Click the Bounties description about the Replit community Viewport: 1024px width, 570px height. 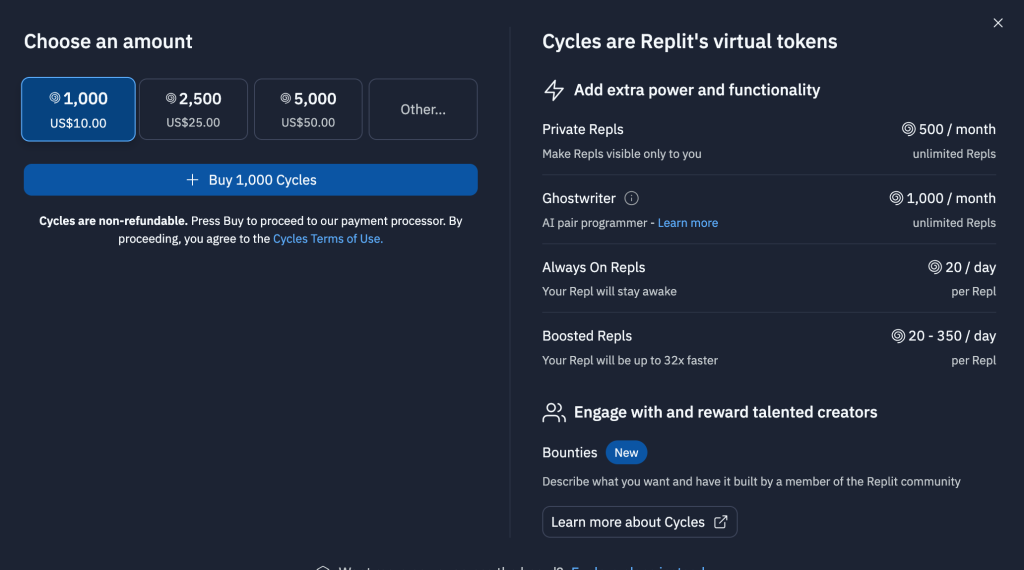(751, 482)
